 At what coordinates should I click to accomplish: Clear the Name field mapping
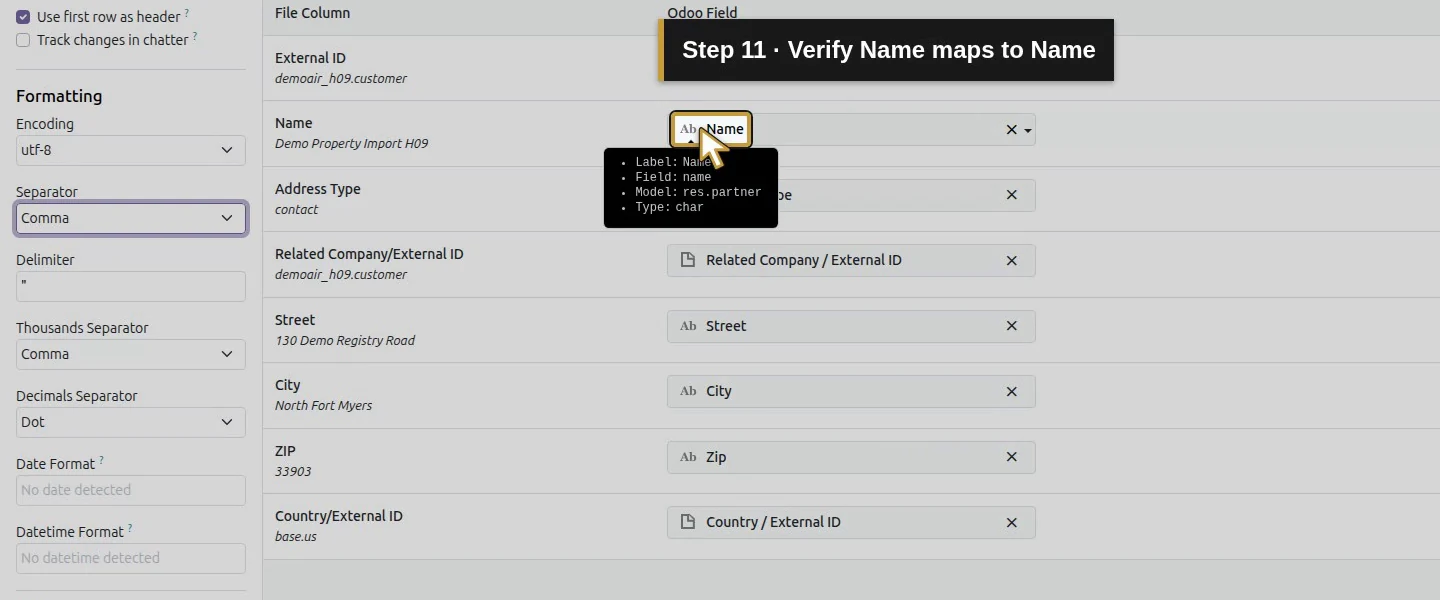pos(1011,130)
